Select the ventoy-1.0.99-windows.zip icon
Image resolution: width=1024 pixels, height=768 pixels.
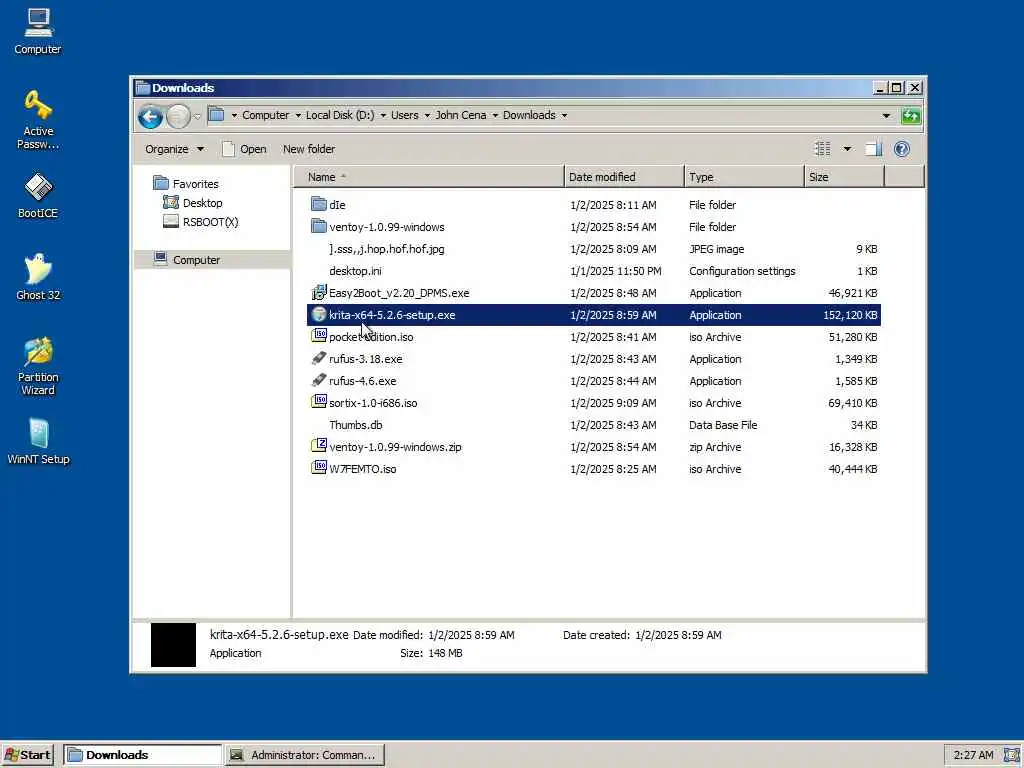pos(319,446)
